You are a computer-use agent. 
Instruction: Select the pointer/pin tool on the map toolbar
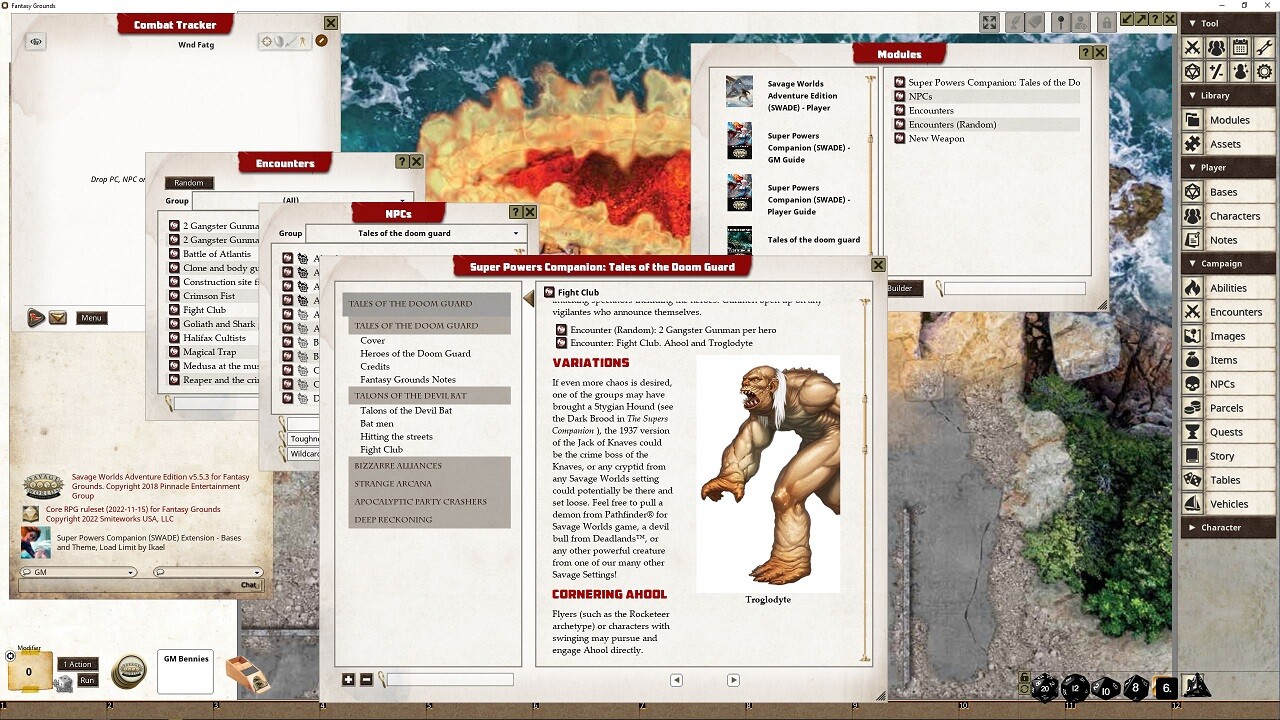tap(1062, 20)
